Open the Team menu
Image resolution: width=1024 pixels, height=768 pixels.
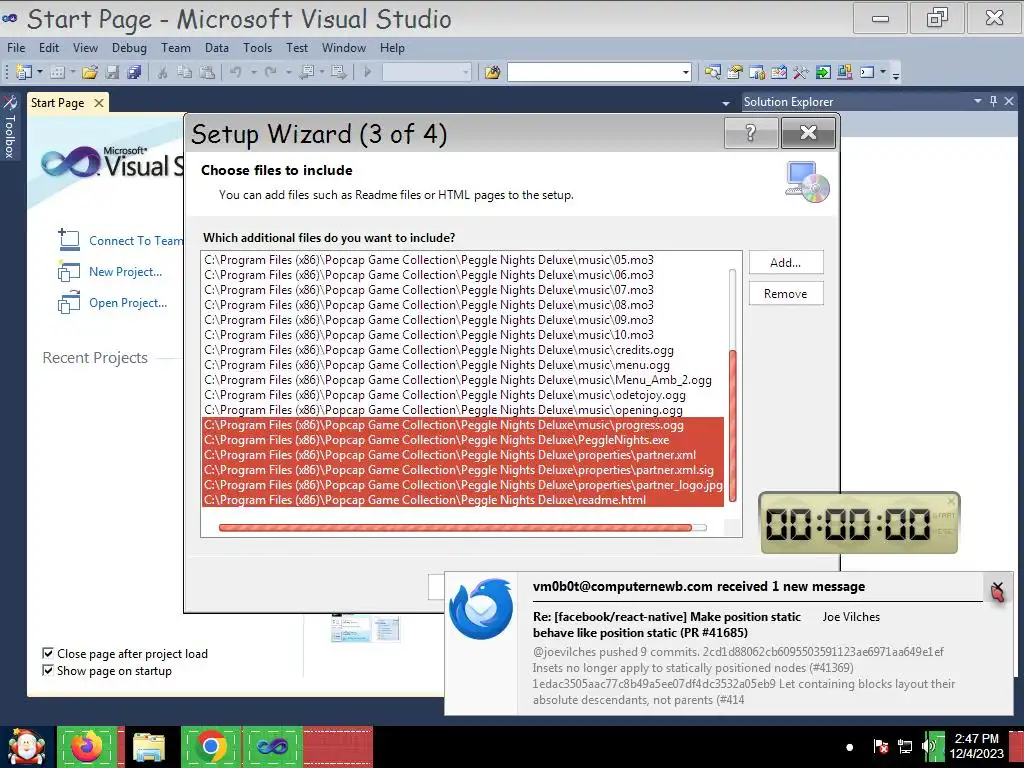176,48
